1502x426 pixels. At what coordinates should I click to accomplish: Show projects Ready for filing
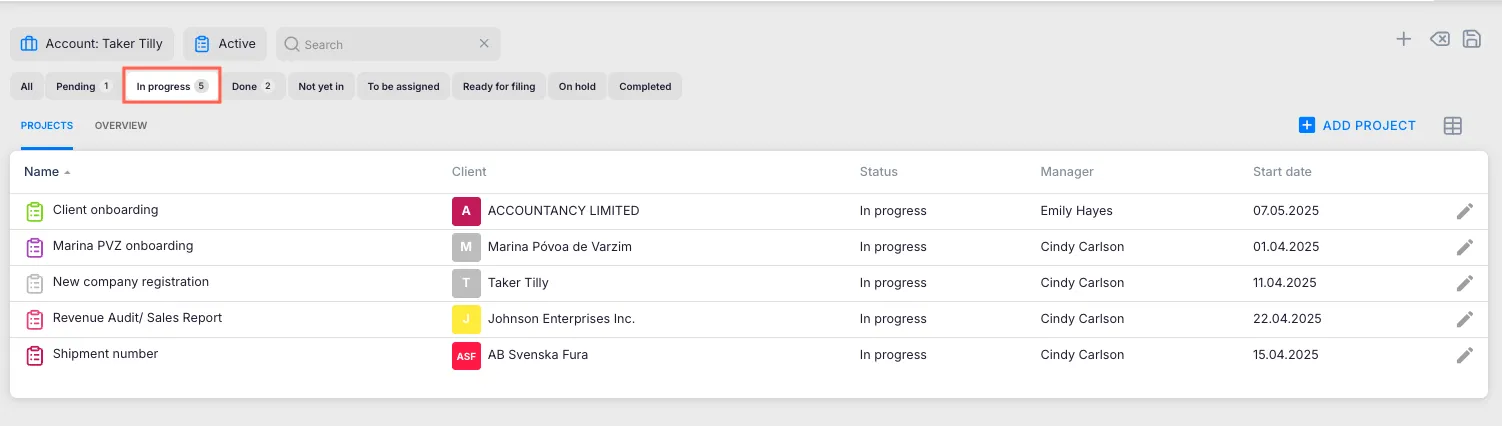[498, 87]
